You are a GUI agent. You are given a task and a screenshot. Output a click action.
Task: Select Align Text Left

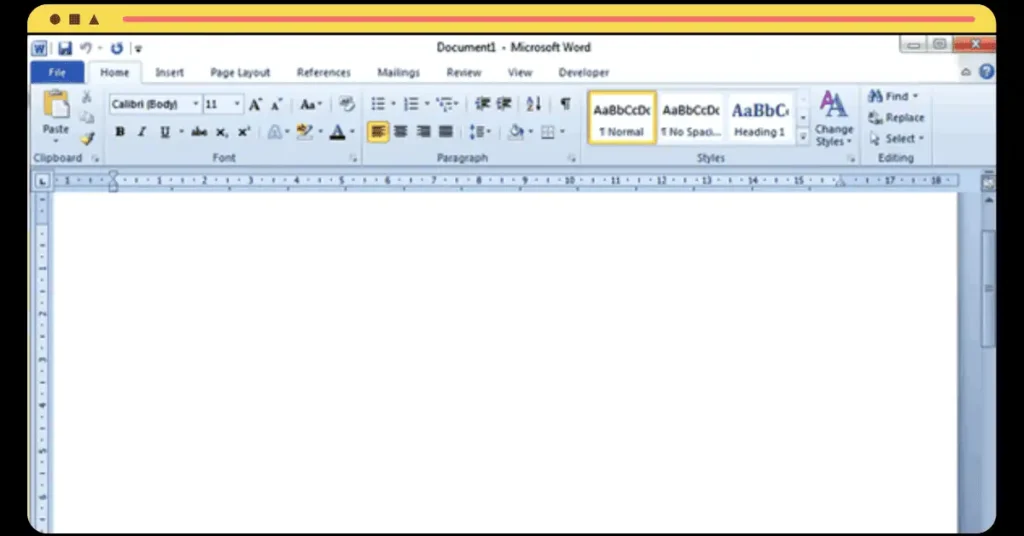(x=378, y=132)
